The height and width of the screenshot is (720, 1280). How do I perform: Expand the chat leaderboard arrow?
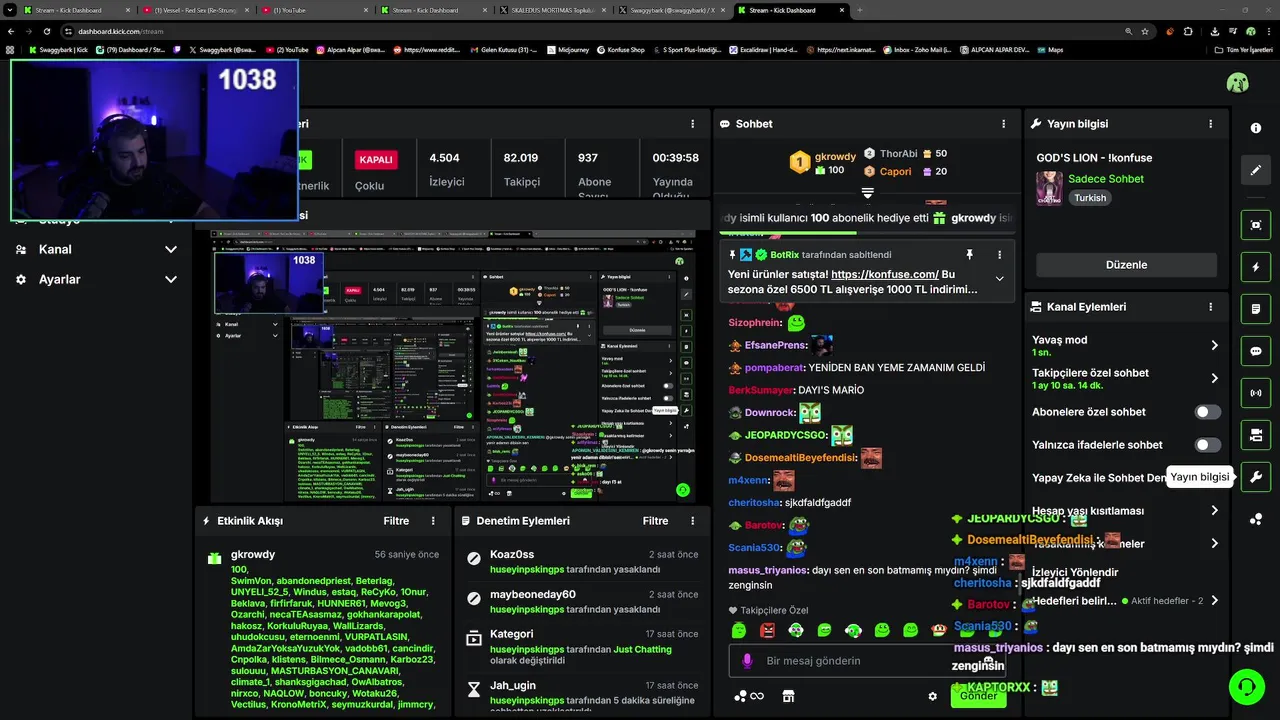point(867,193)
